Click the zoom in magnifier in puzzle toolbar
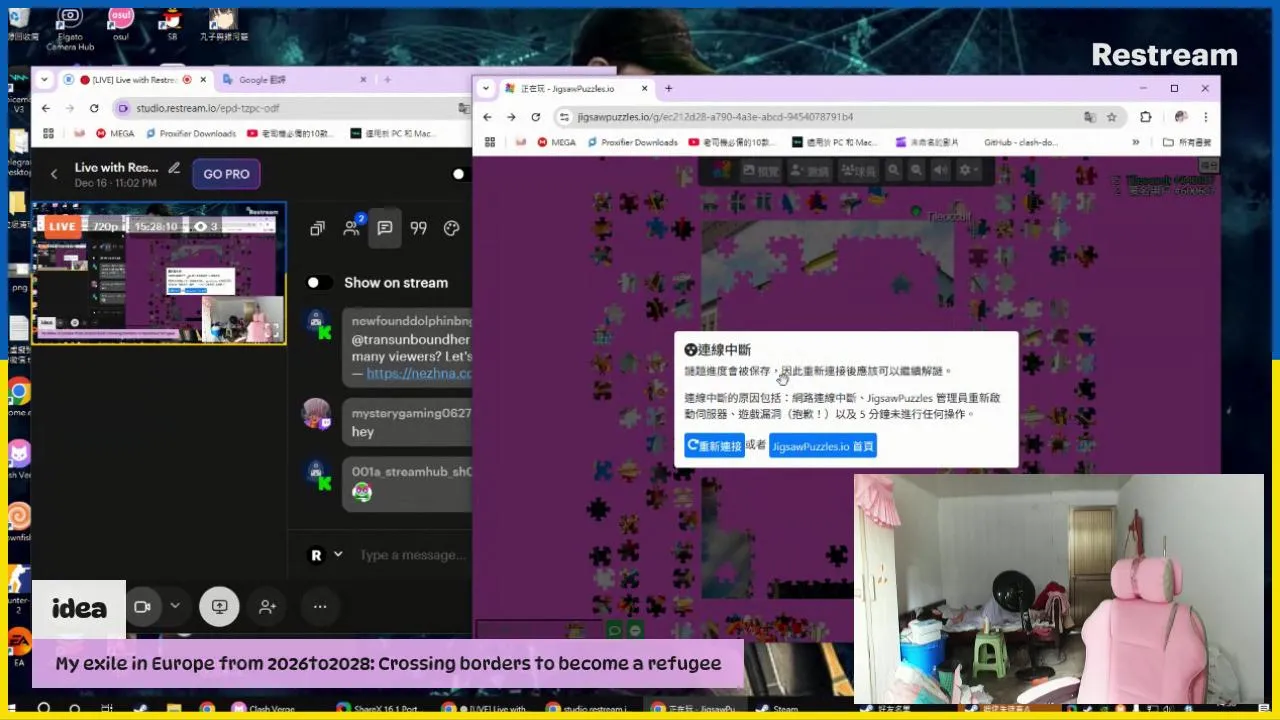Image resolution: width=1280 pixels, height=720 pixels. click(894, 171)
